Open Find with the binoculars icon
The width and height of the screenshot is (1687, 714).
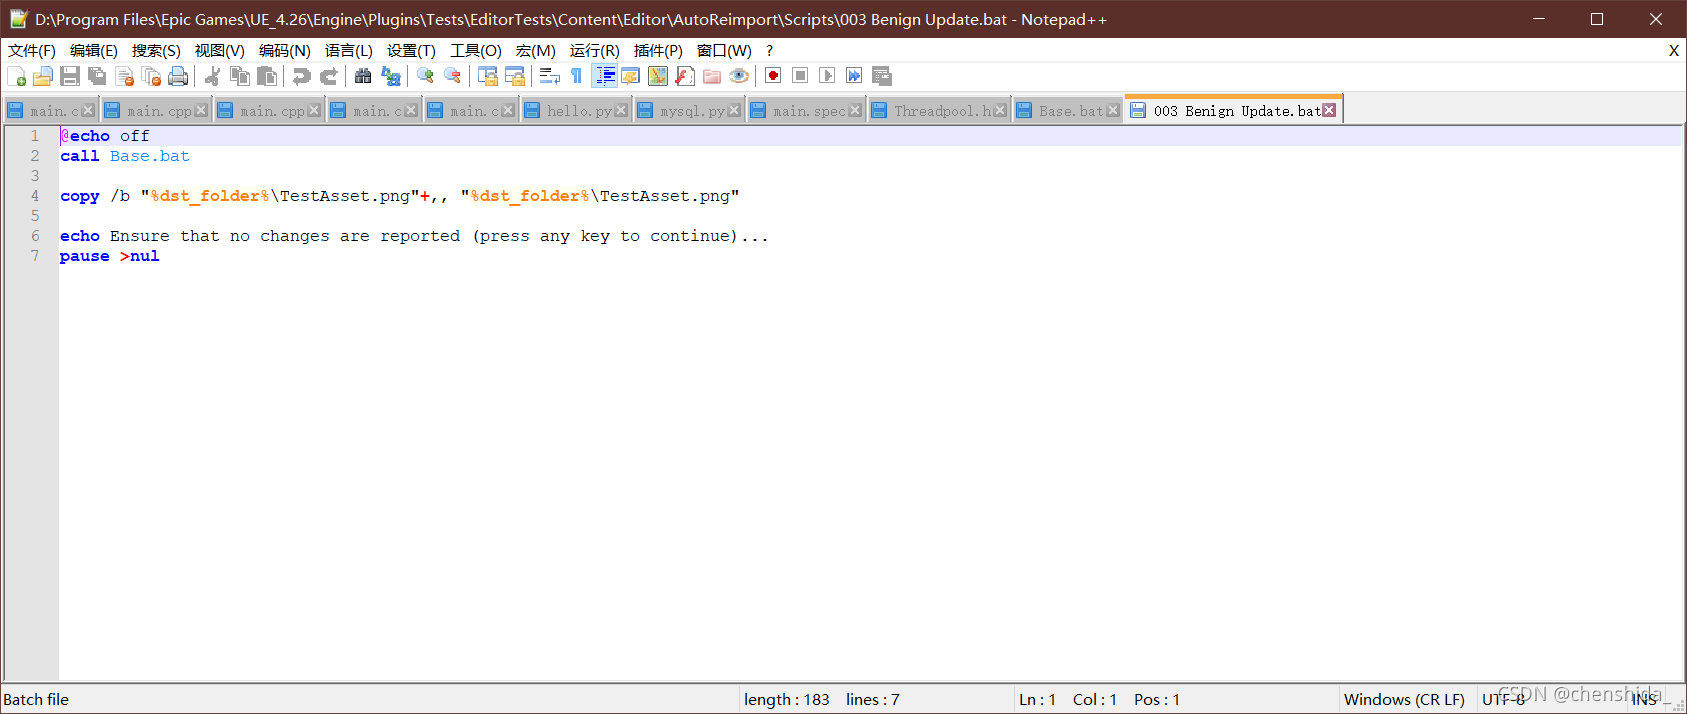click(363, 76)
